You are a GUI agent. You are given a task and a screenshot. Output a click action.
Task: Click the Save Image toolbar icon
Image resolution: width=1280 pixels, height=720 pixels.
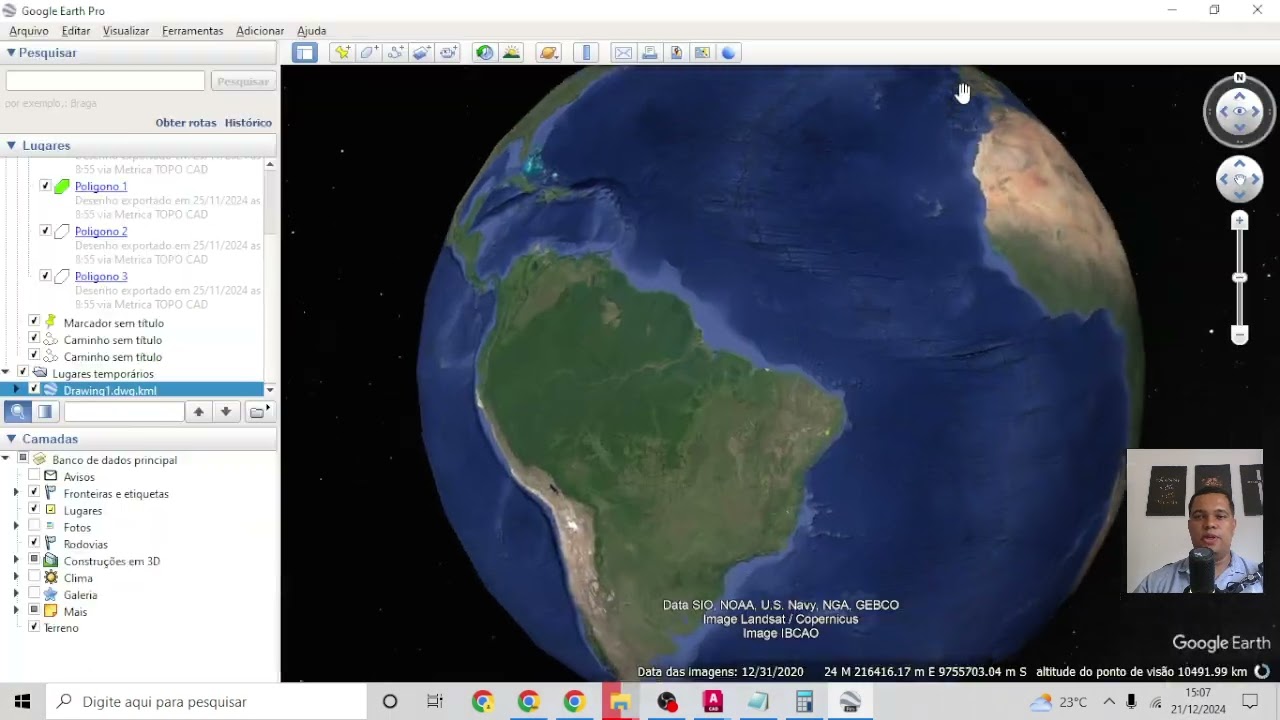tap(676, 53)
